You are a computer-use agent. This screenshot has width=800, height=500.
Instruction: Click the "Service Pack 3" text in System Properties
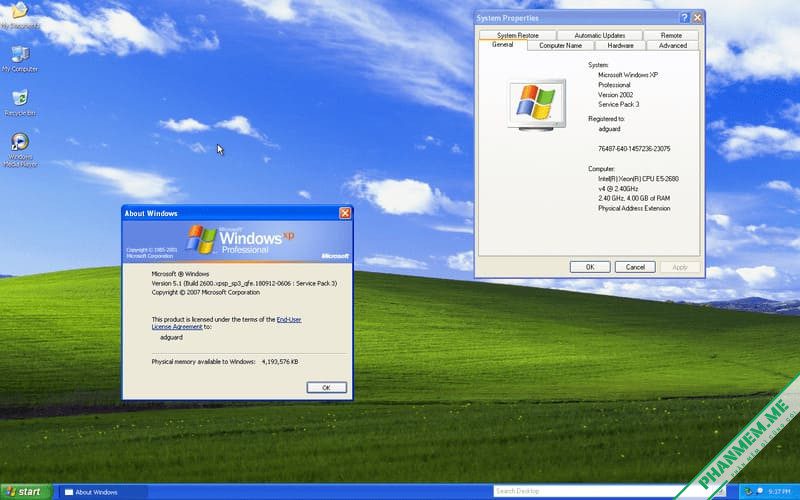(x=618, y=104)
